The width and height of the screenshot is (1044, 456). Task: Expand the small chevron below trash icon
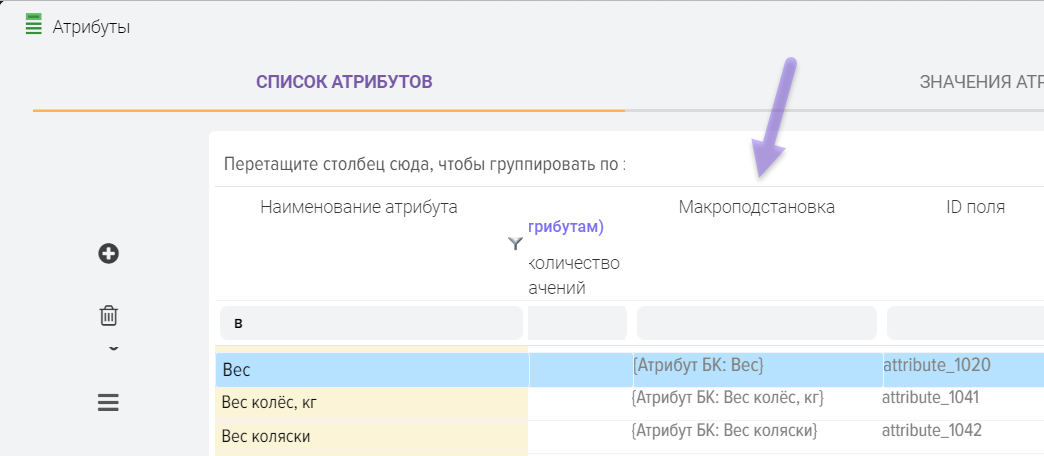[113, 349]
